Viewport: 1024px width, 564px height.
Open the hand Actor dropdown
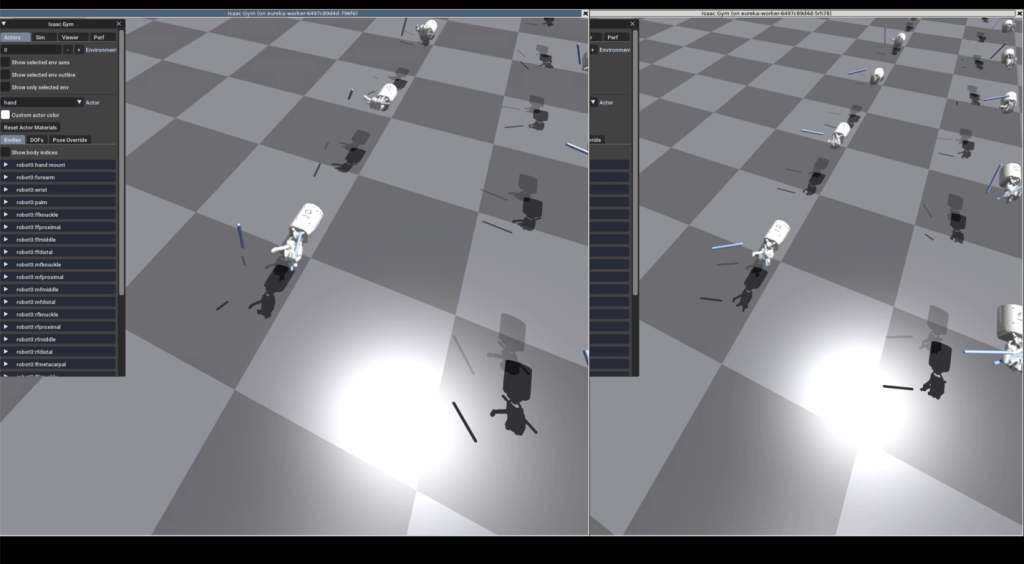(x=42, y=102)
